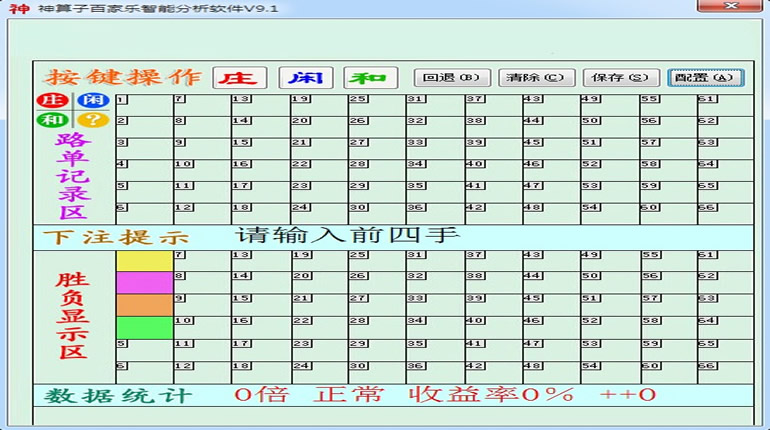Click the 按键操作 heading
The image size is (770, 430).
[x=124, y=77]
